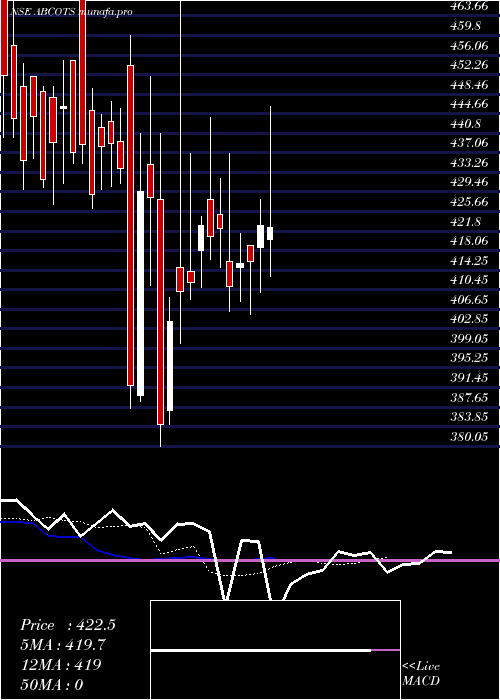Click the 452.26 price axis label

469,65
